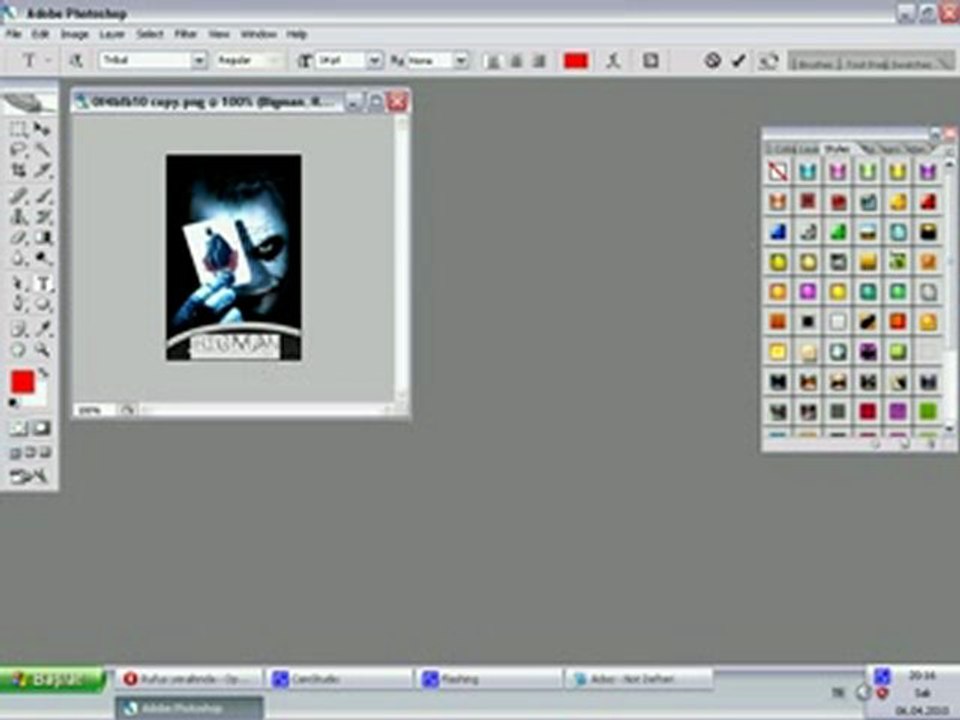
Task: Switch to Standard Screen Mode button
Action: pyautogui.click(x=15, y=453)
